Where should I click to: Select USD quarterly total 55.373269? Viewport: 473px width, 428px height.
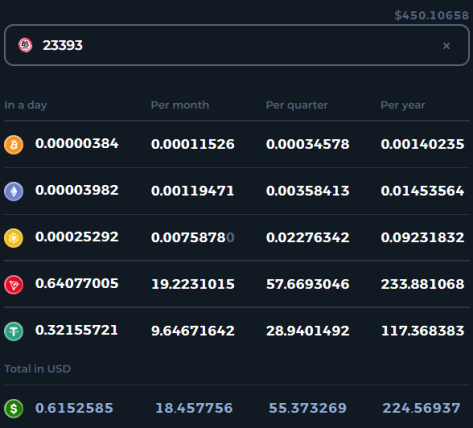pyautogui.click(x=308, y=408)
